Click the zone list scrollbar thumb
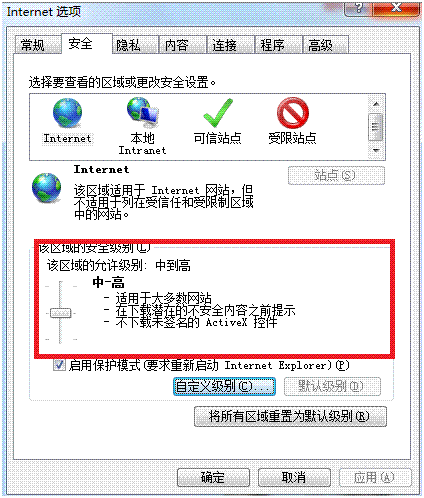Screen dimensions: 424x498 tap(376, 127)
